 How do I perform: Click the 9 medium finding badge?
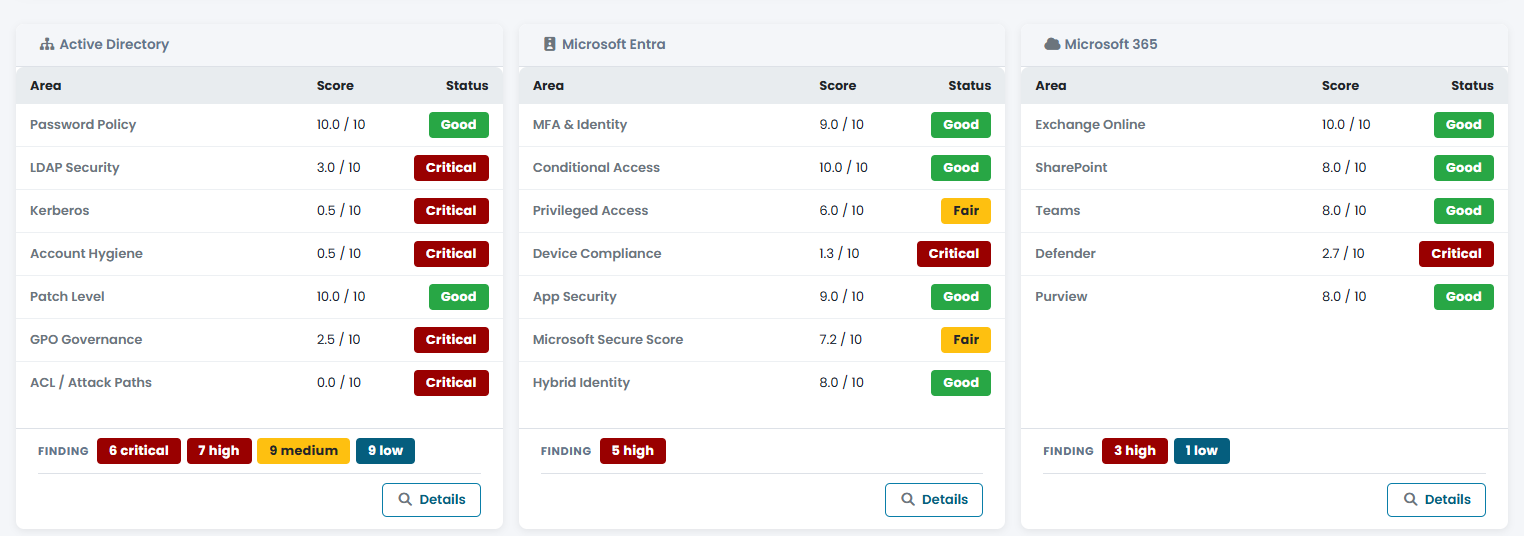303,451
